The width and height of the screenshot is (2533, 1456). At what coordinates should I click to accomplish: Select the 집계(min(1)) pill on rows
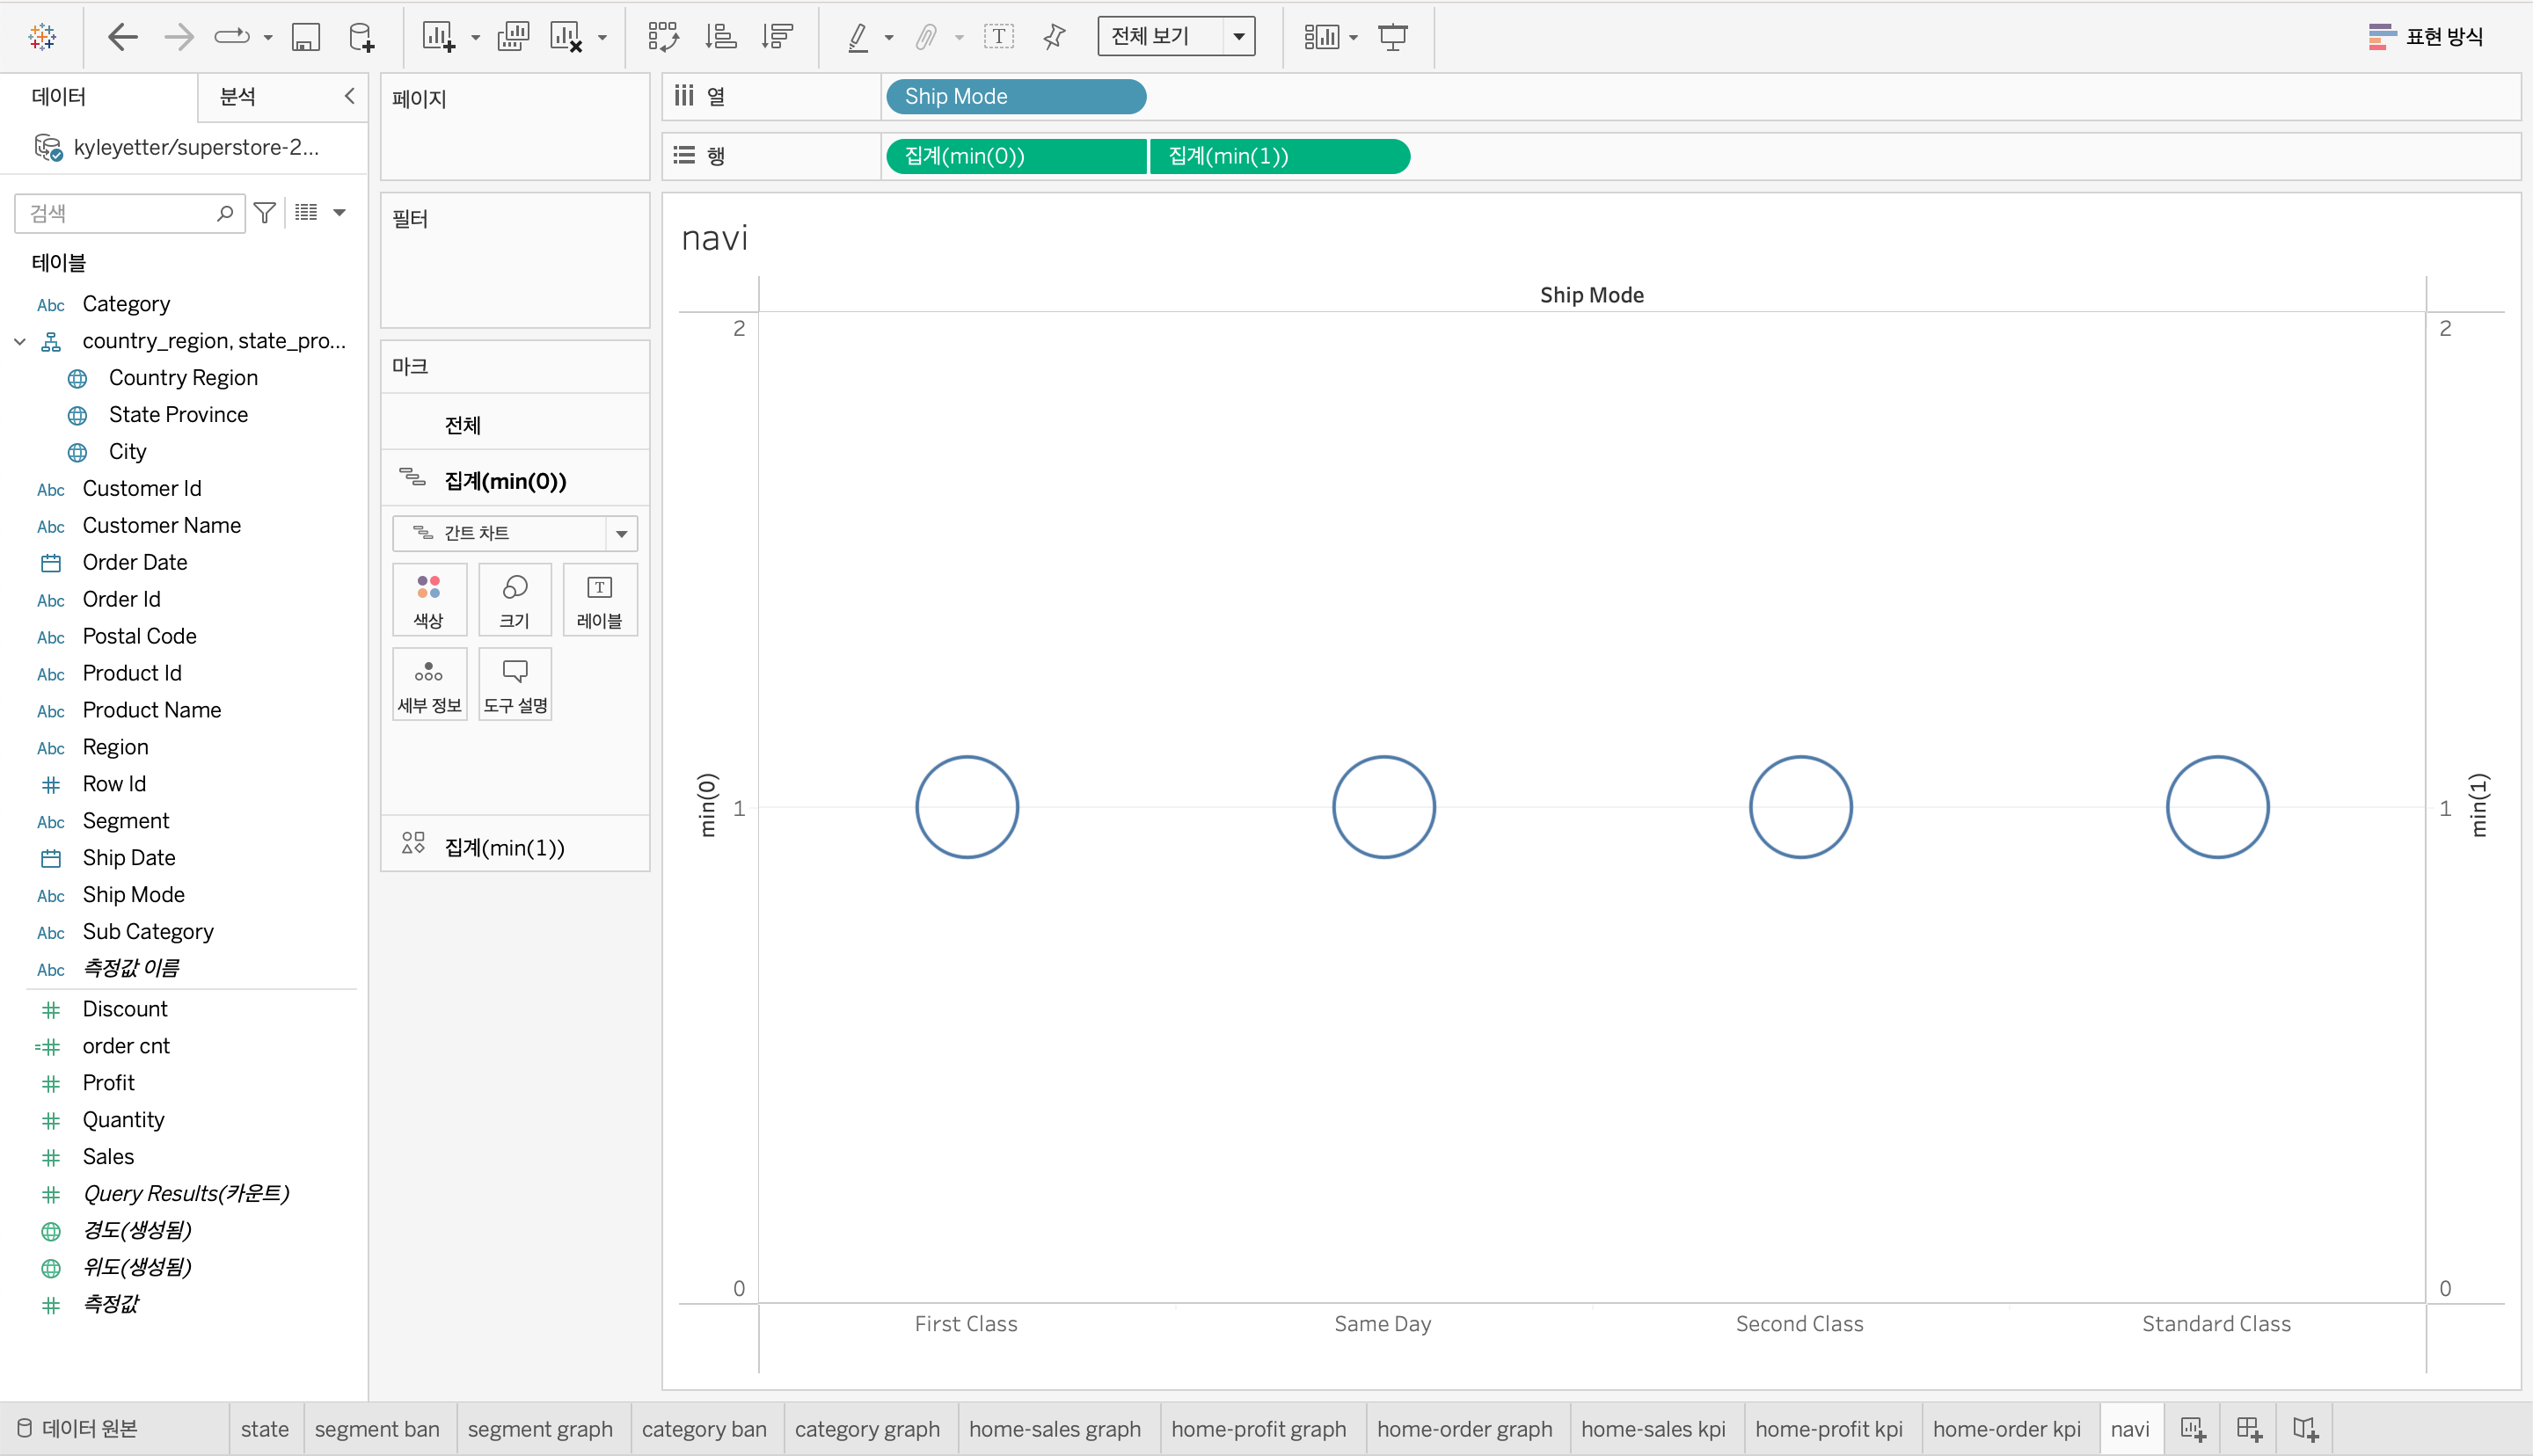[x=1280, y=156]
